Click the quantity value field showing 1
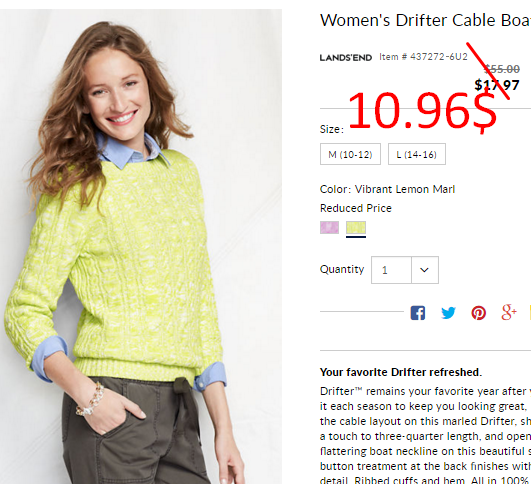This screenshot has height=484, width=531. tap(391, 270)
